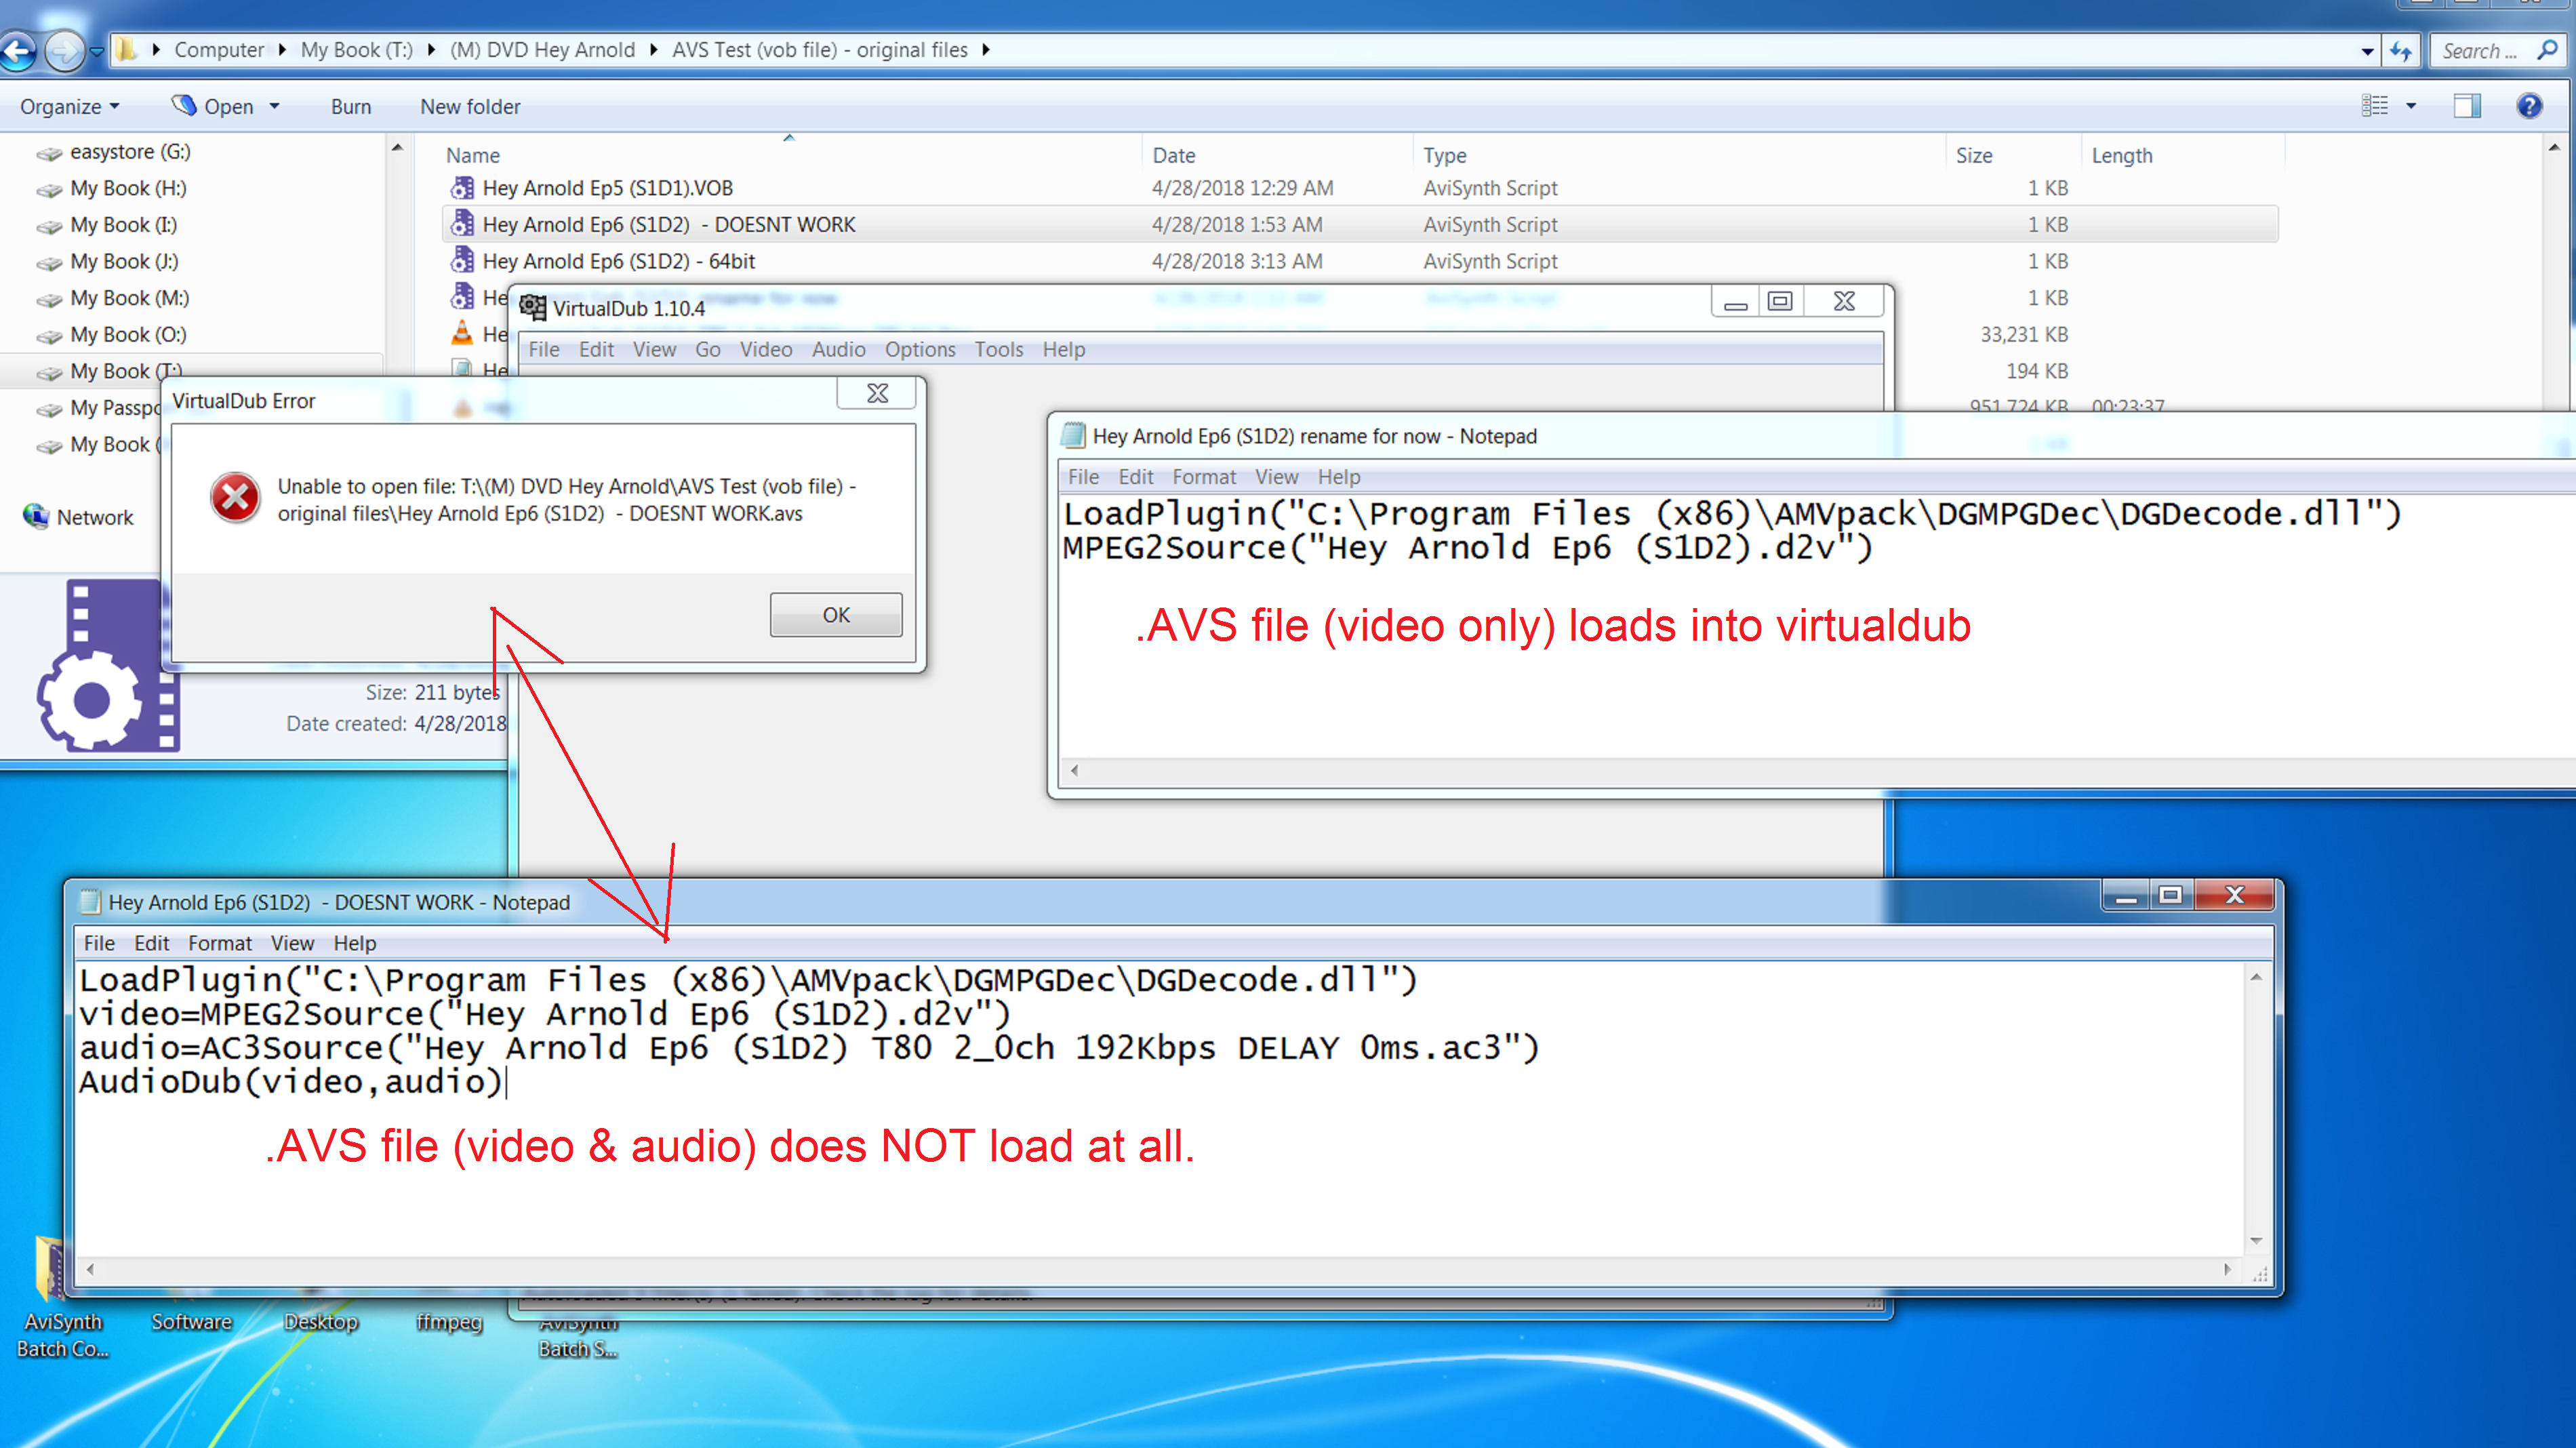Expand arrow after Computer breadcrumb
Image resolution: width=2576 pixels, height=1448 pixels.
(283, 50)
